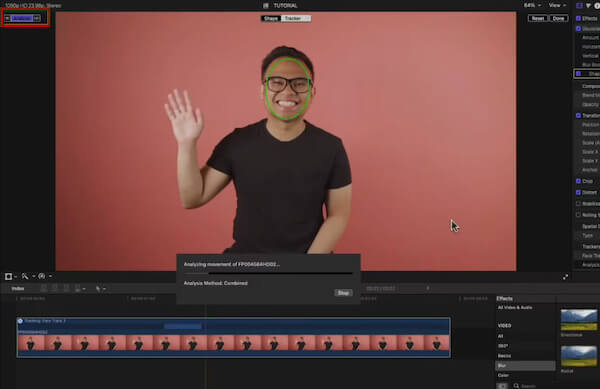Toggle the blur effect checkbox below Effects
This screenshot has height=389, width=600.
(x=578, y=28)
